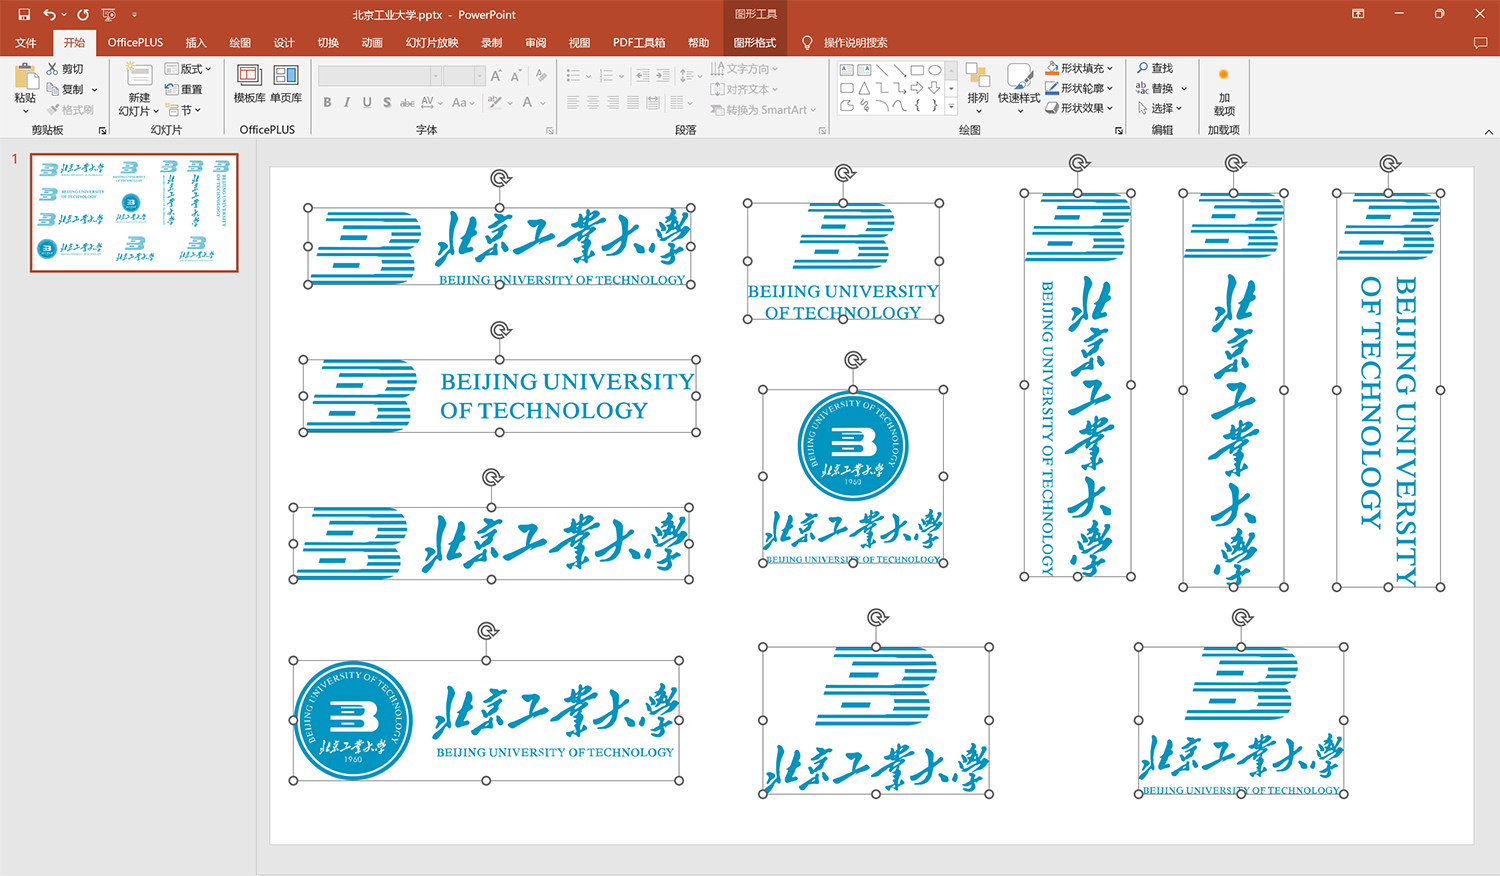The height and width of the screenshot is (876, 1500).
Task: Click the Redo icon in quick access toolbar
Action: coord(83,15)
